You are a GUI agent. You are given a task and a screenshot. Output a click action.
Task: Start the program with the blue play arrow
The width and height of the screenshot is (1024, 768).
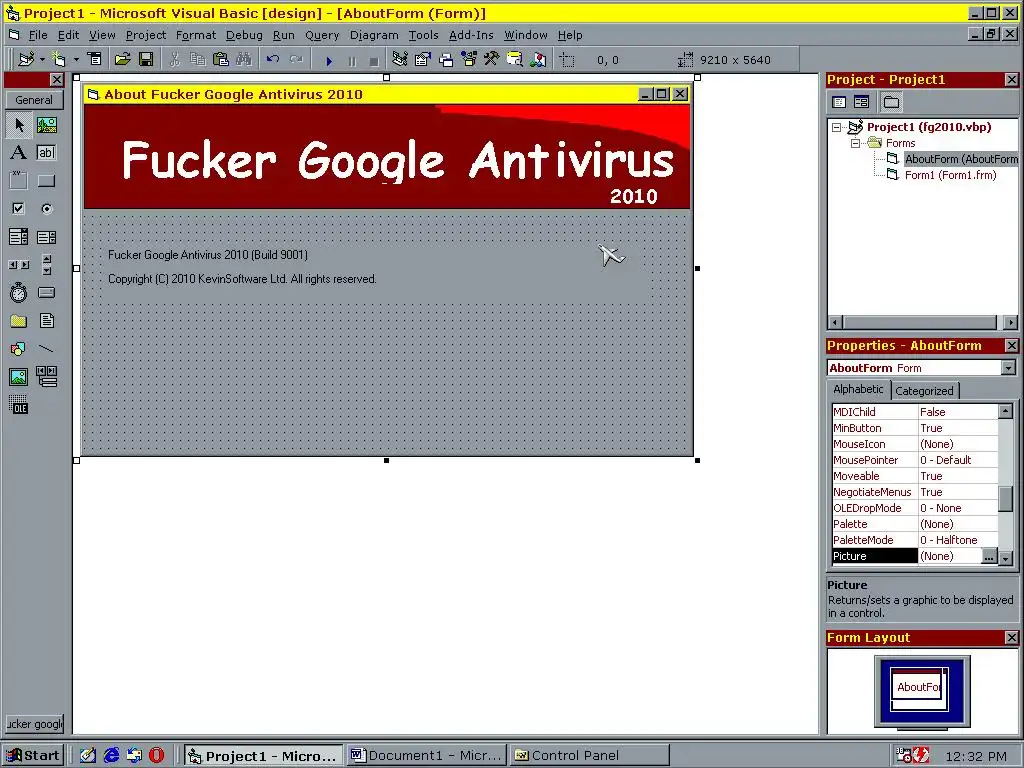pyautogui.click(x=329, y=61)
